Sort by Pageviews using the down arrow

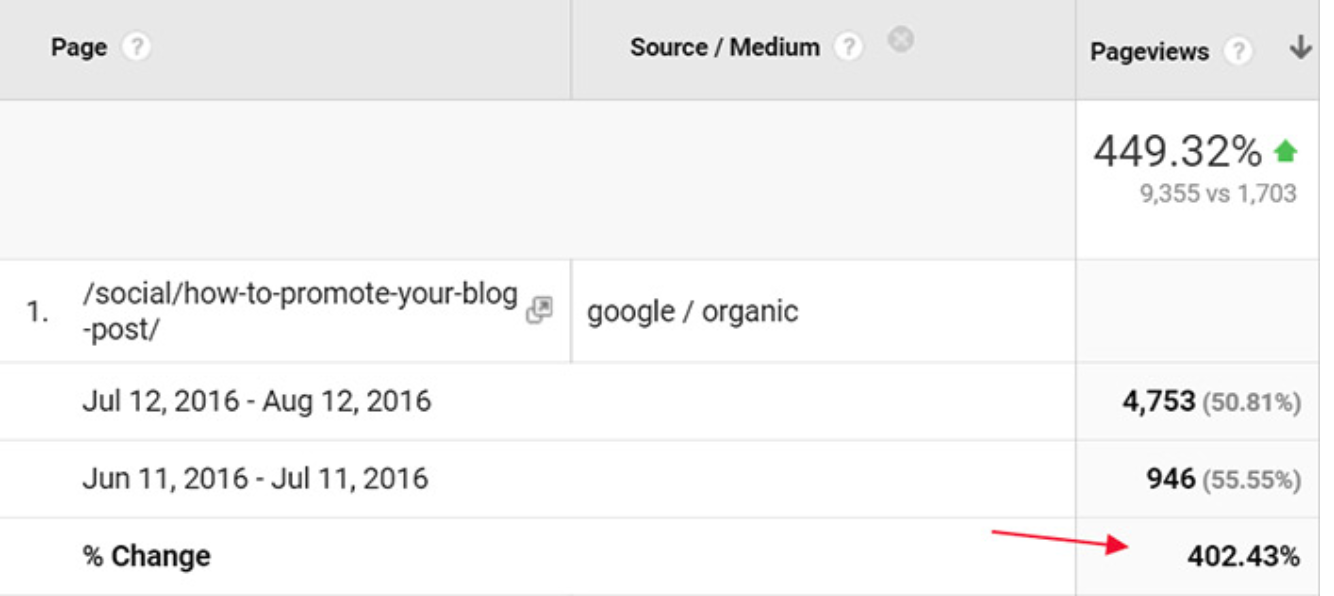coord(1300,48)
